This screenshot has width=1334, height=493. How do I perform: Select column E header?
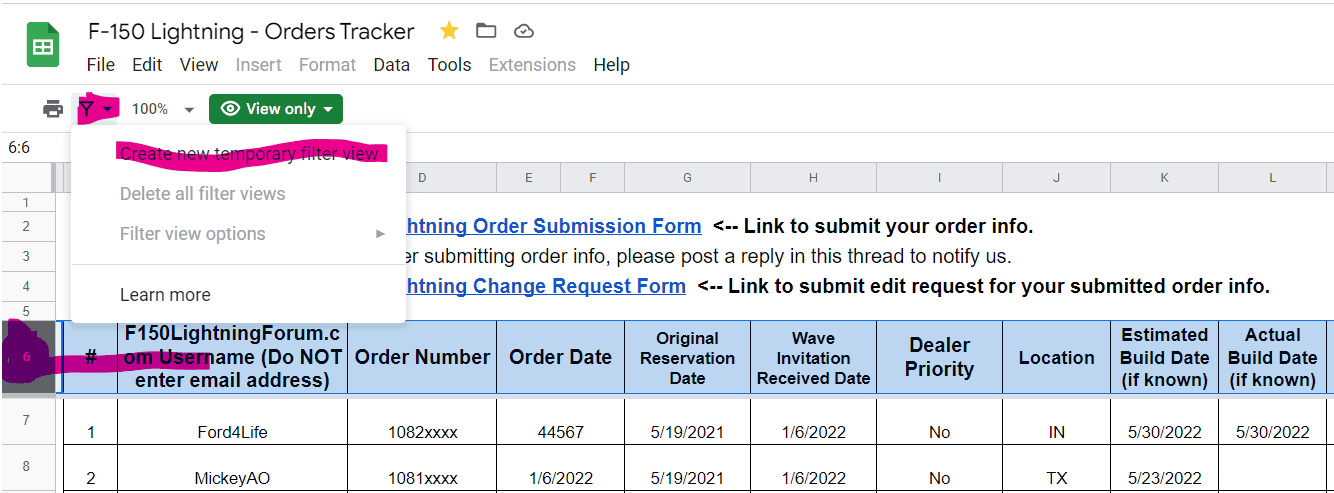[x=528, y=178]
